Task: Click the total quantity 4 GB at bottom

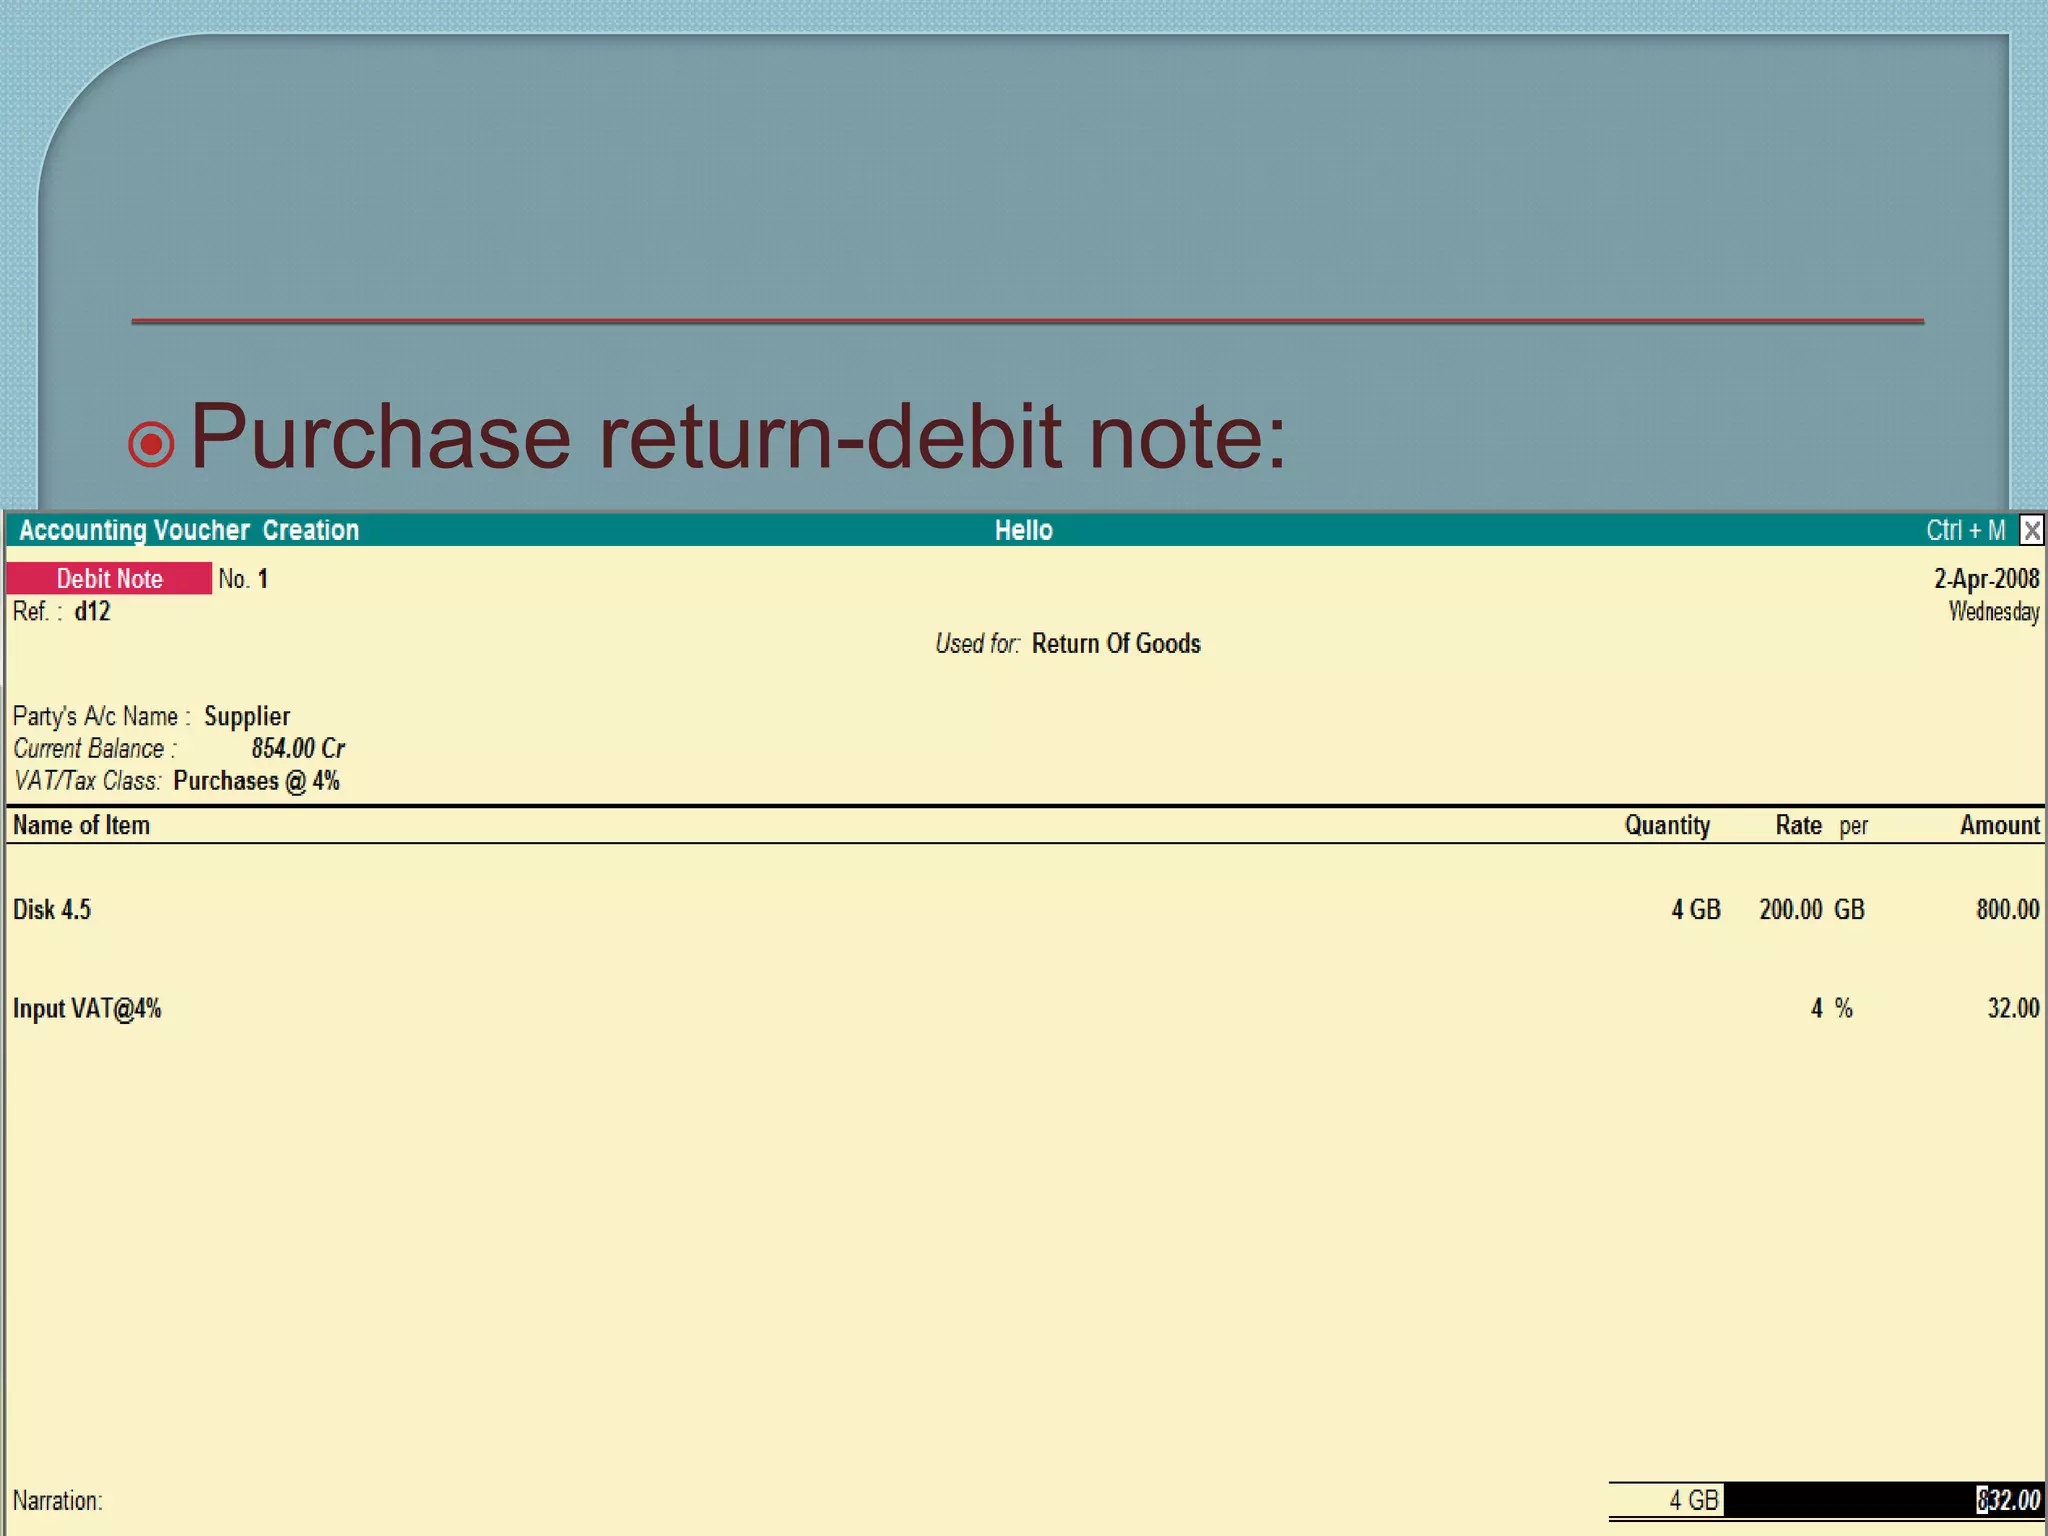Action: pyautogui.click(x=1694, y=1500)
